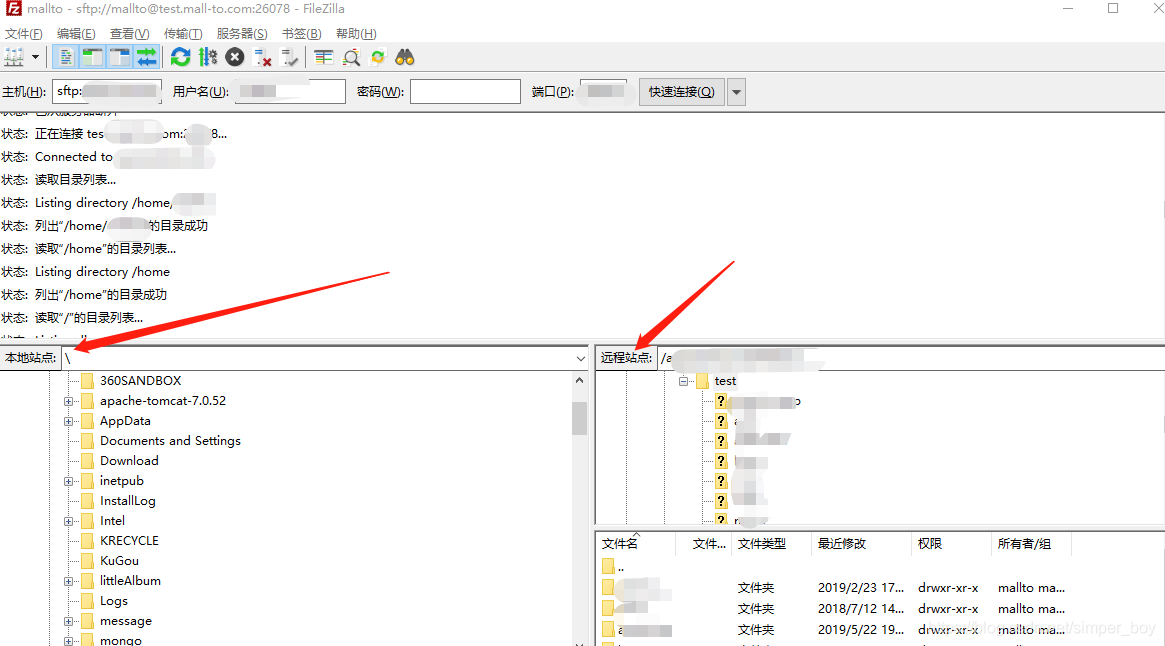Open the Site Manager dropdown arrow
Screen dimensions: 1165x646
point(35,57)
